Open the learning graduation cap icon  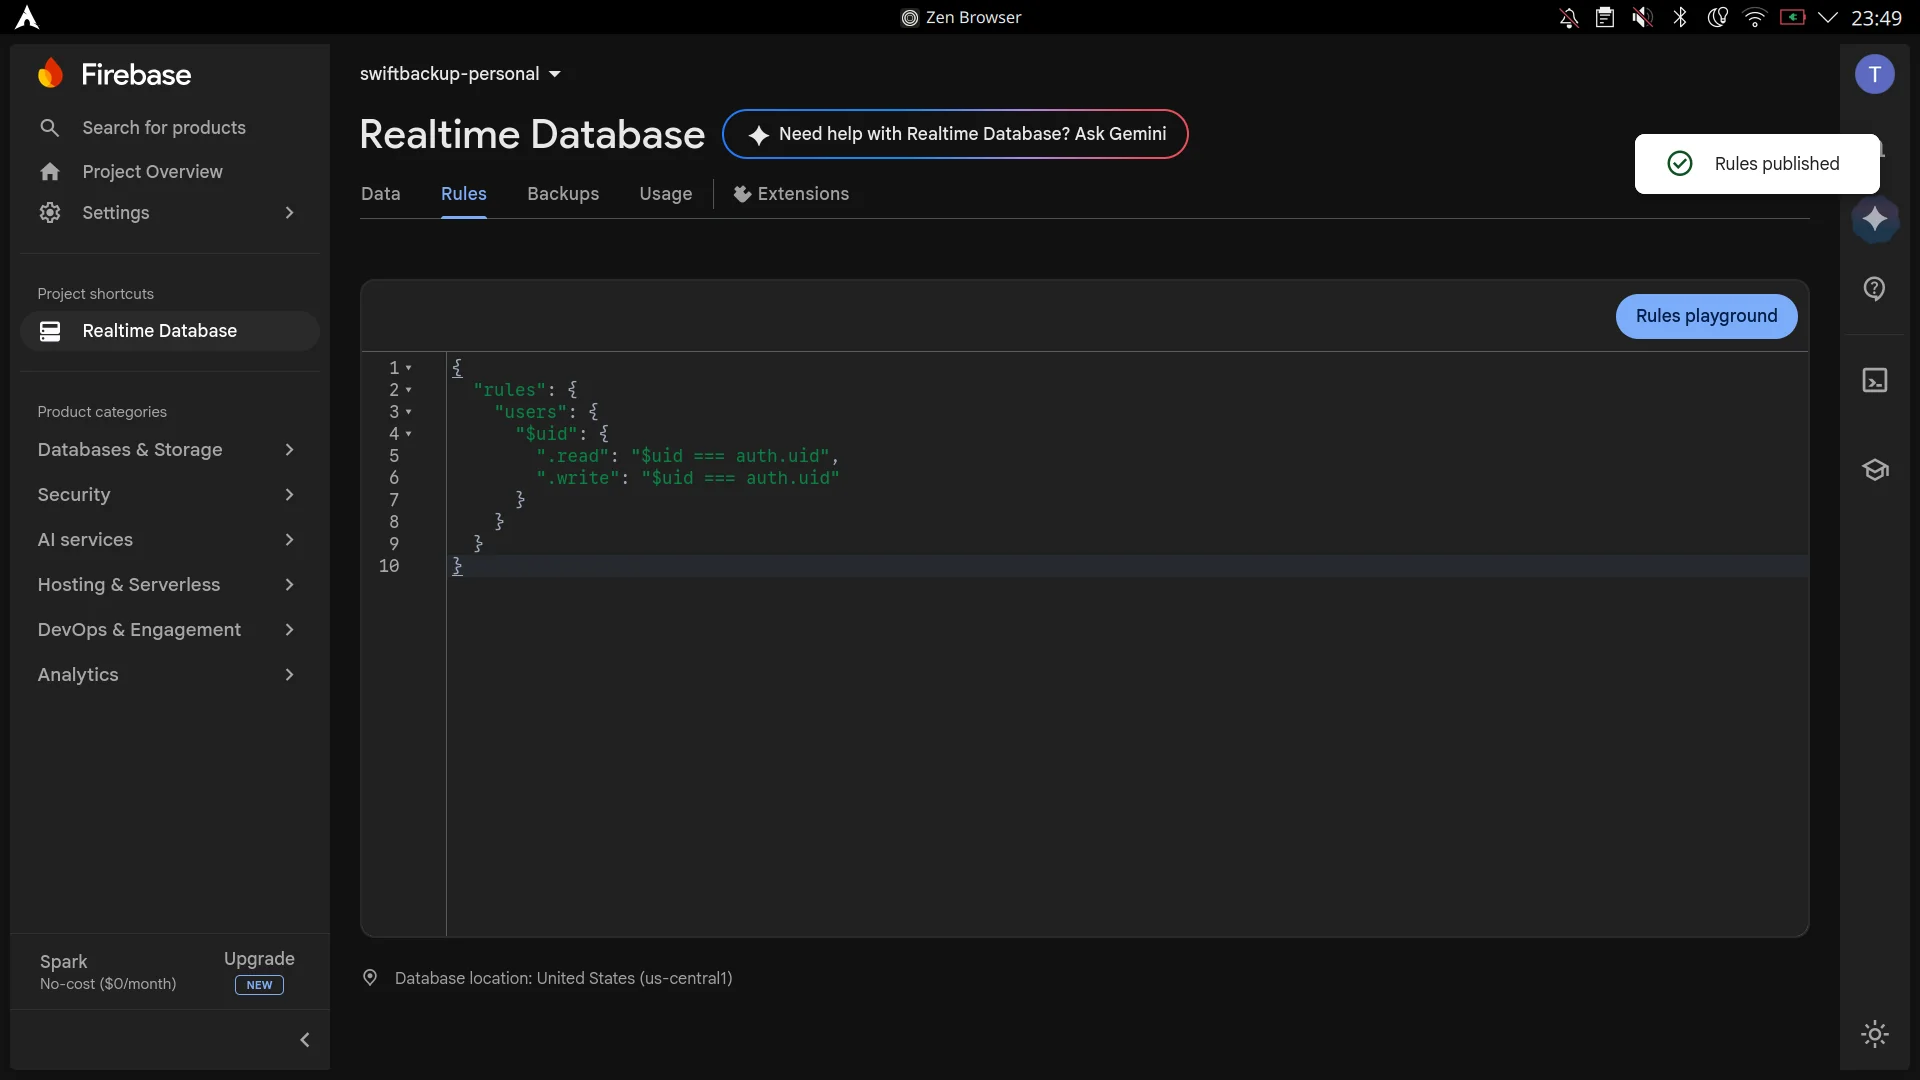(1875, 470)
